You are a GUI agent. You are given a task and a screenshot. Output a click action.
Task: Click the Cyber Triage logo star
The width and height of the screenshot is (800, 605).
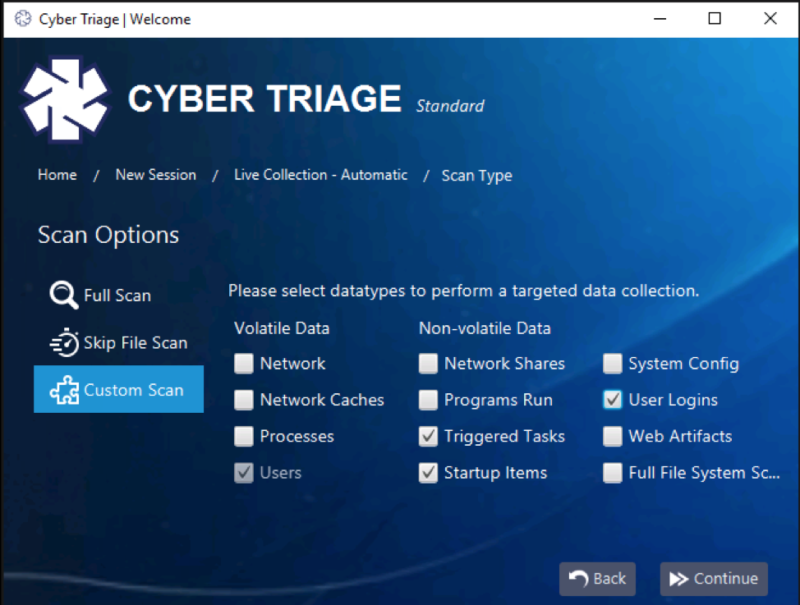tap(65, 99)
